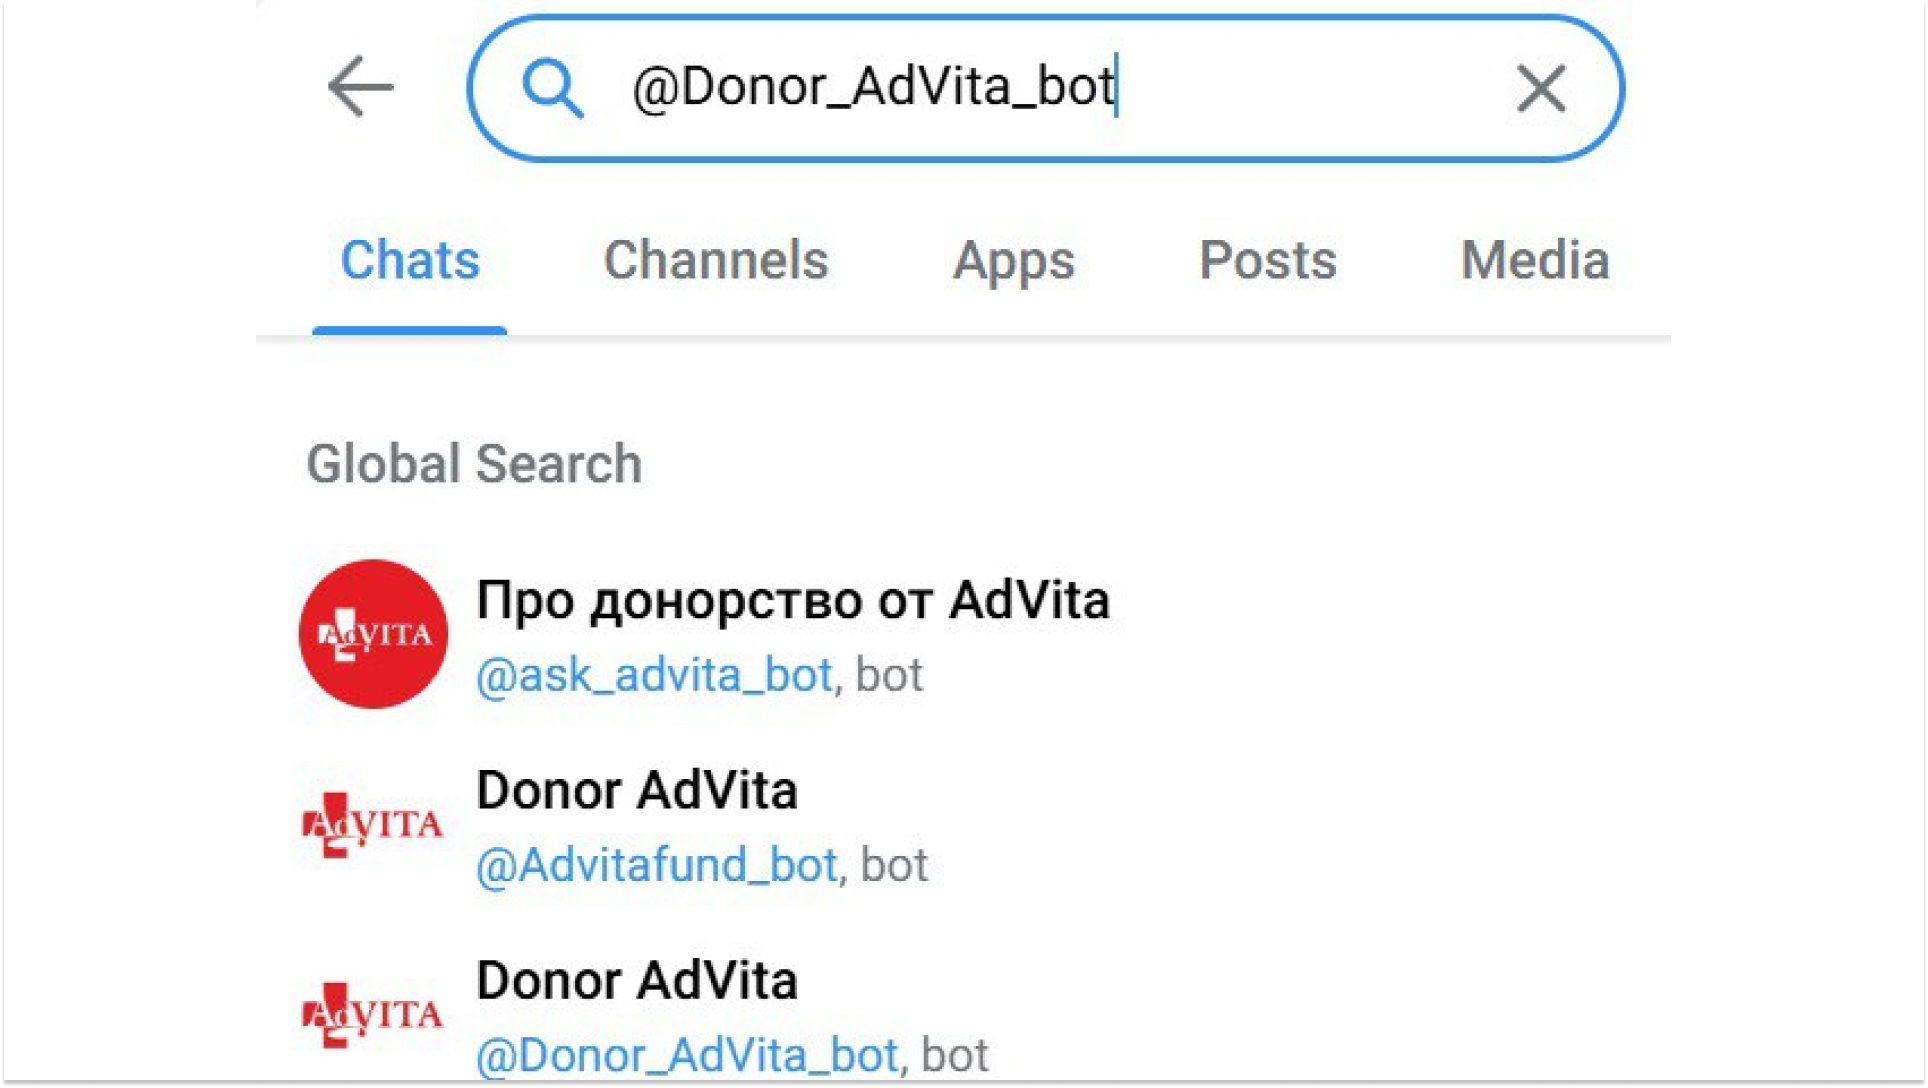Click the back arrow to leave search
Screen dimensions: 1928x1088
(x=362, y=88)
